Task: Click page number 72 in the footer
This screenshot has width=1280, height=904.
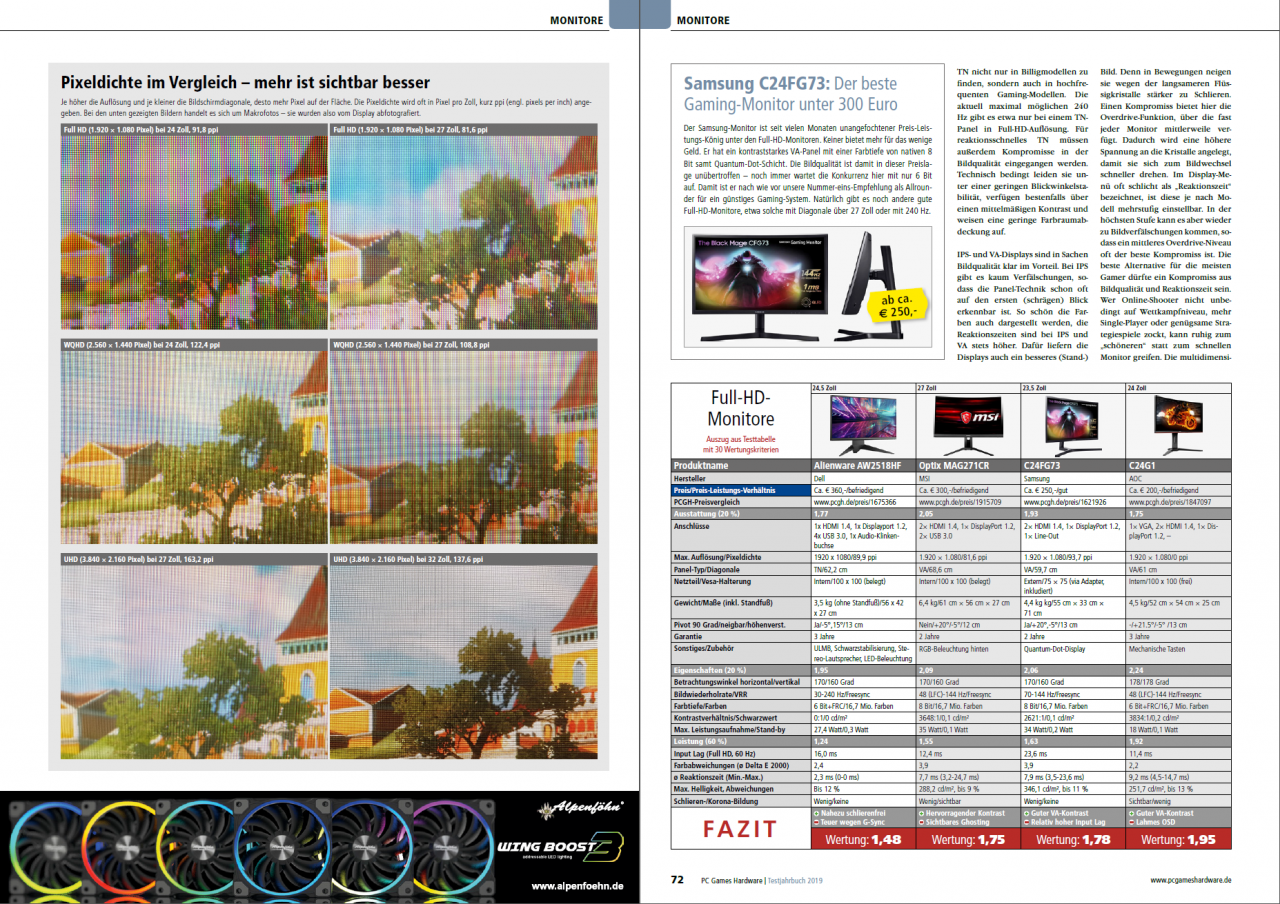Action: (x=677, y=880)
